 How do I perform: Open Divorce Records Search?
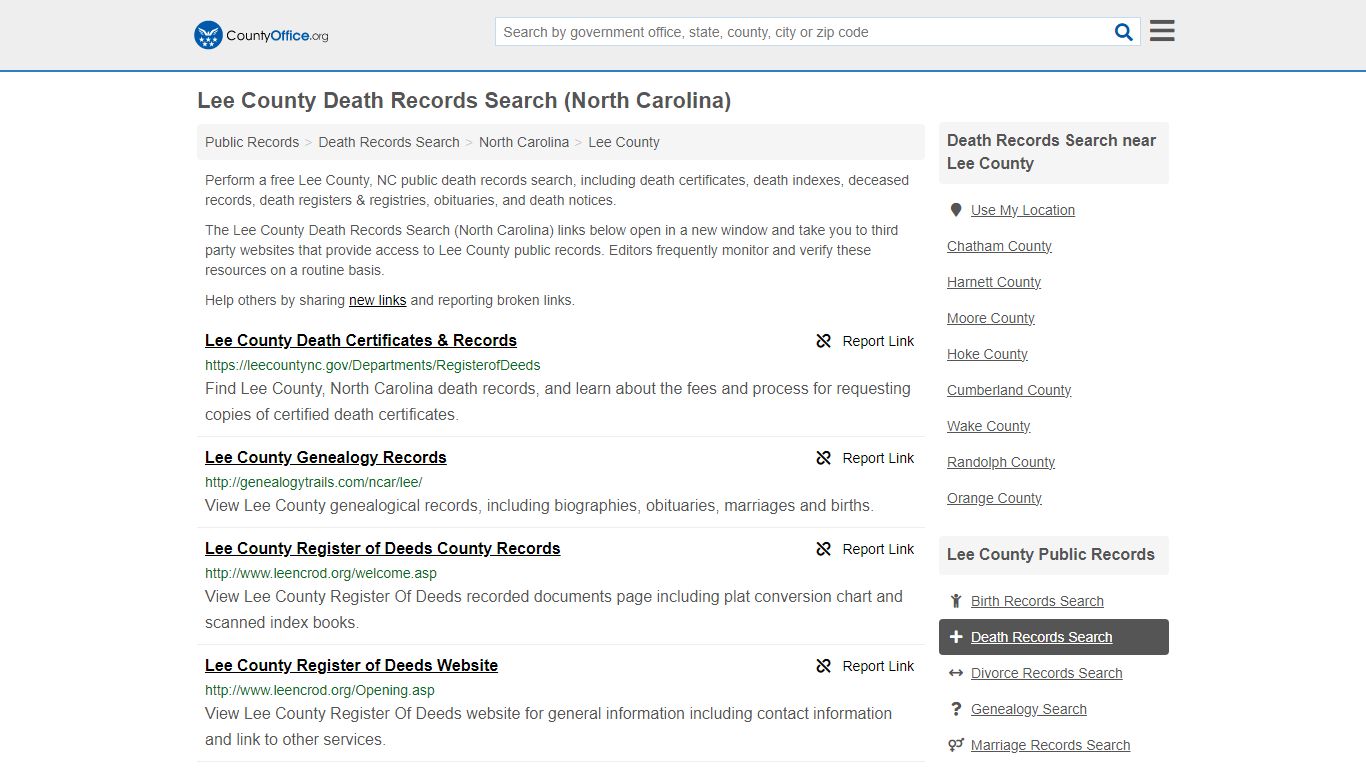[x=1046, y=673]
